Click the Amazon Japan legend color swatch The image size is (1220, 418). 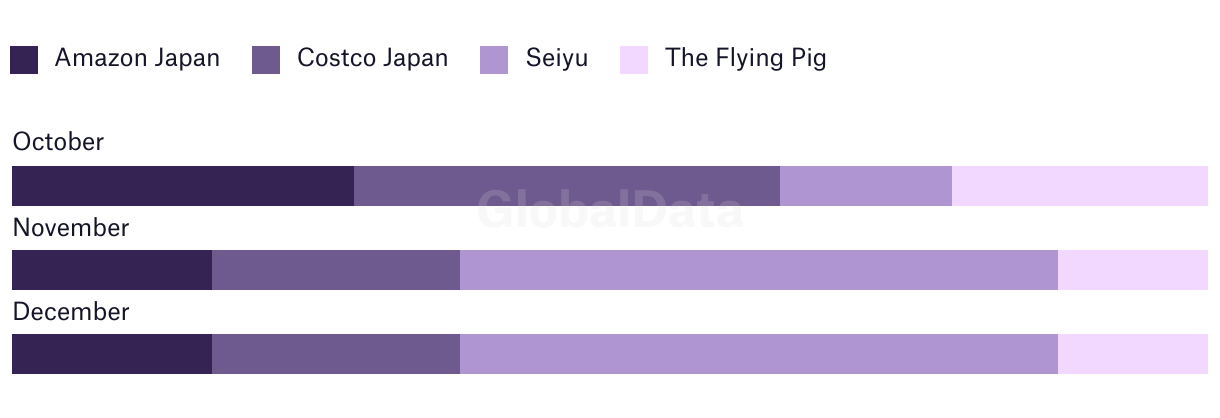coord(24,60)
